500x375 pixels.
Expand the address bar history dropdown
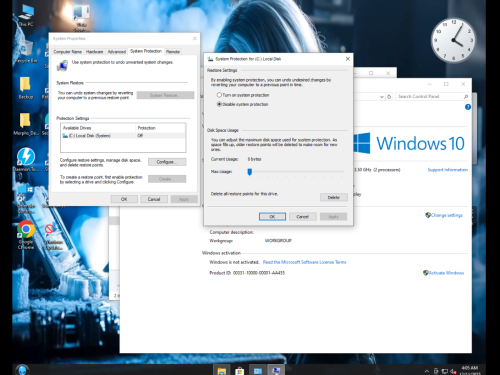tap(382, 97)
